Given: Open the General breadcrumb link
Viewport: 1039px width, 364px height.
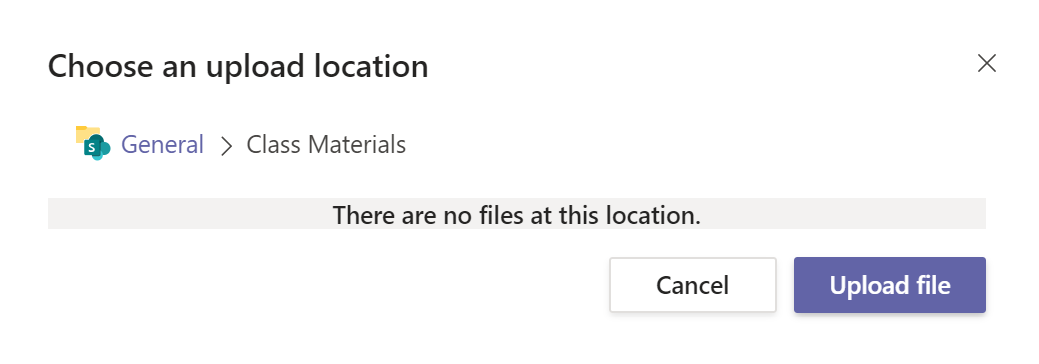Looking at the screenshot, I should [x=162, y=145].
